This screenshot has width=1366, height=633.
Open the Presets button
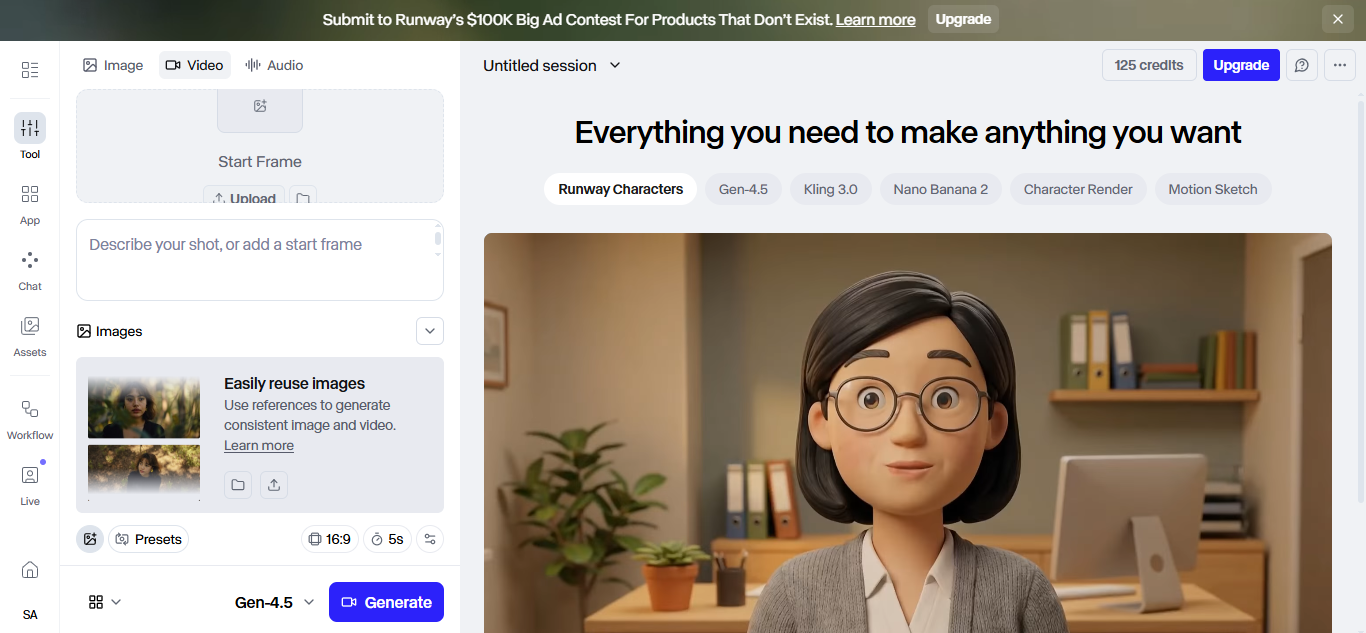(x=148, y=539)
